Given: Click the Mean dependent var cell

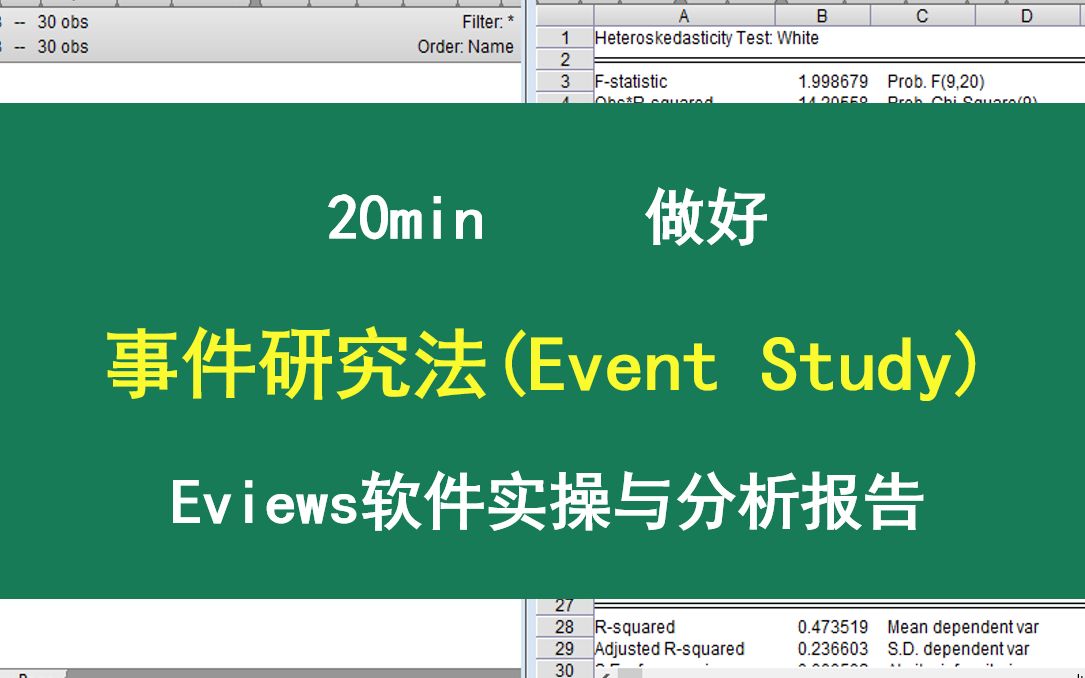Looking at the screenshot, I should pos(962,627).
